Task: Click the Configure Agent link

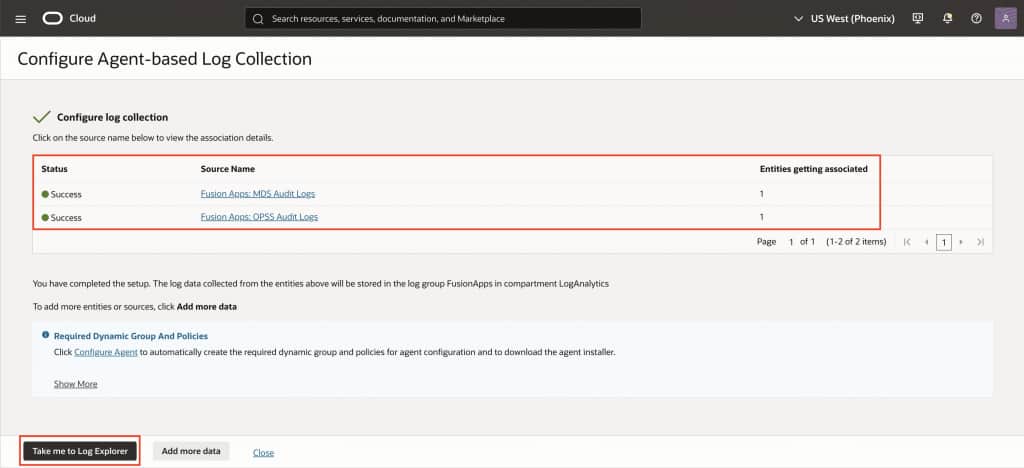Action: coord(106,352)
